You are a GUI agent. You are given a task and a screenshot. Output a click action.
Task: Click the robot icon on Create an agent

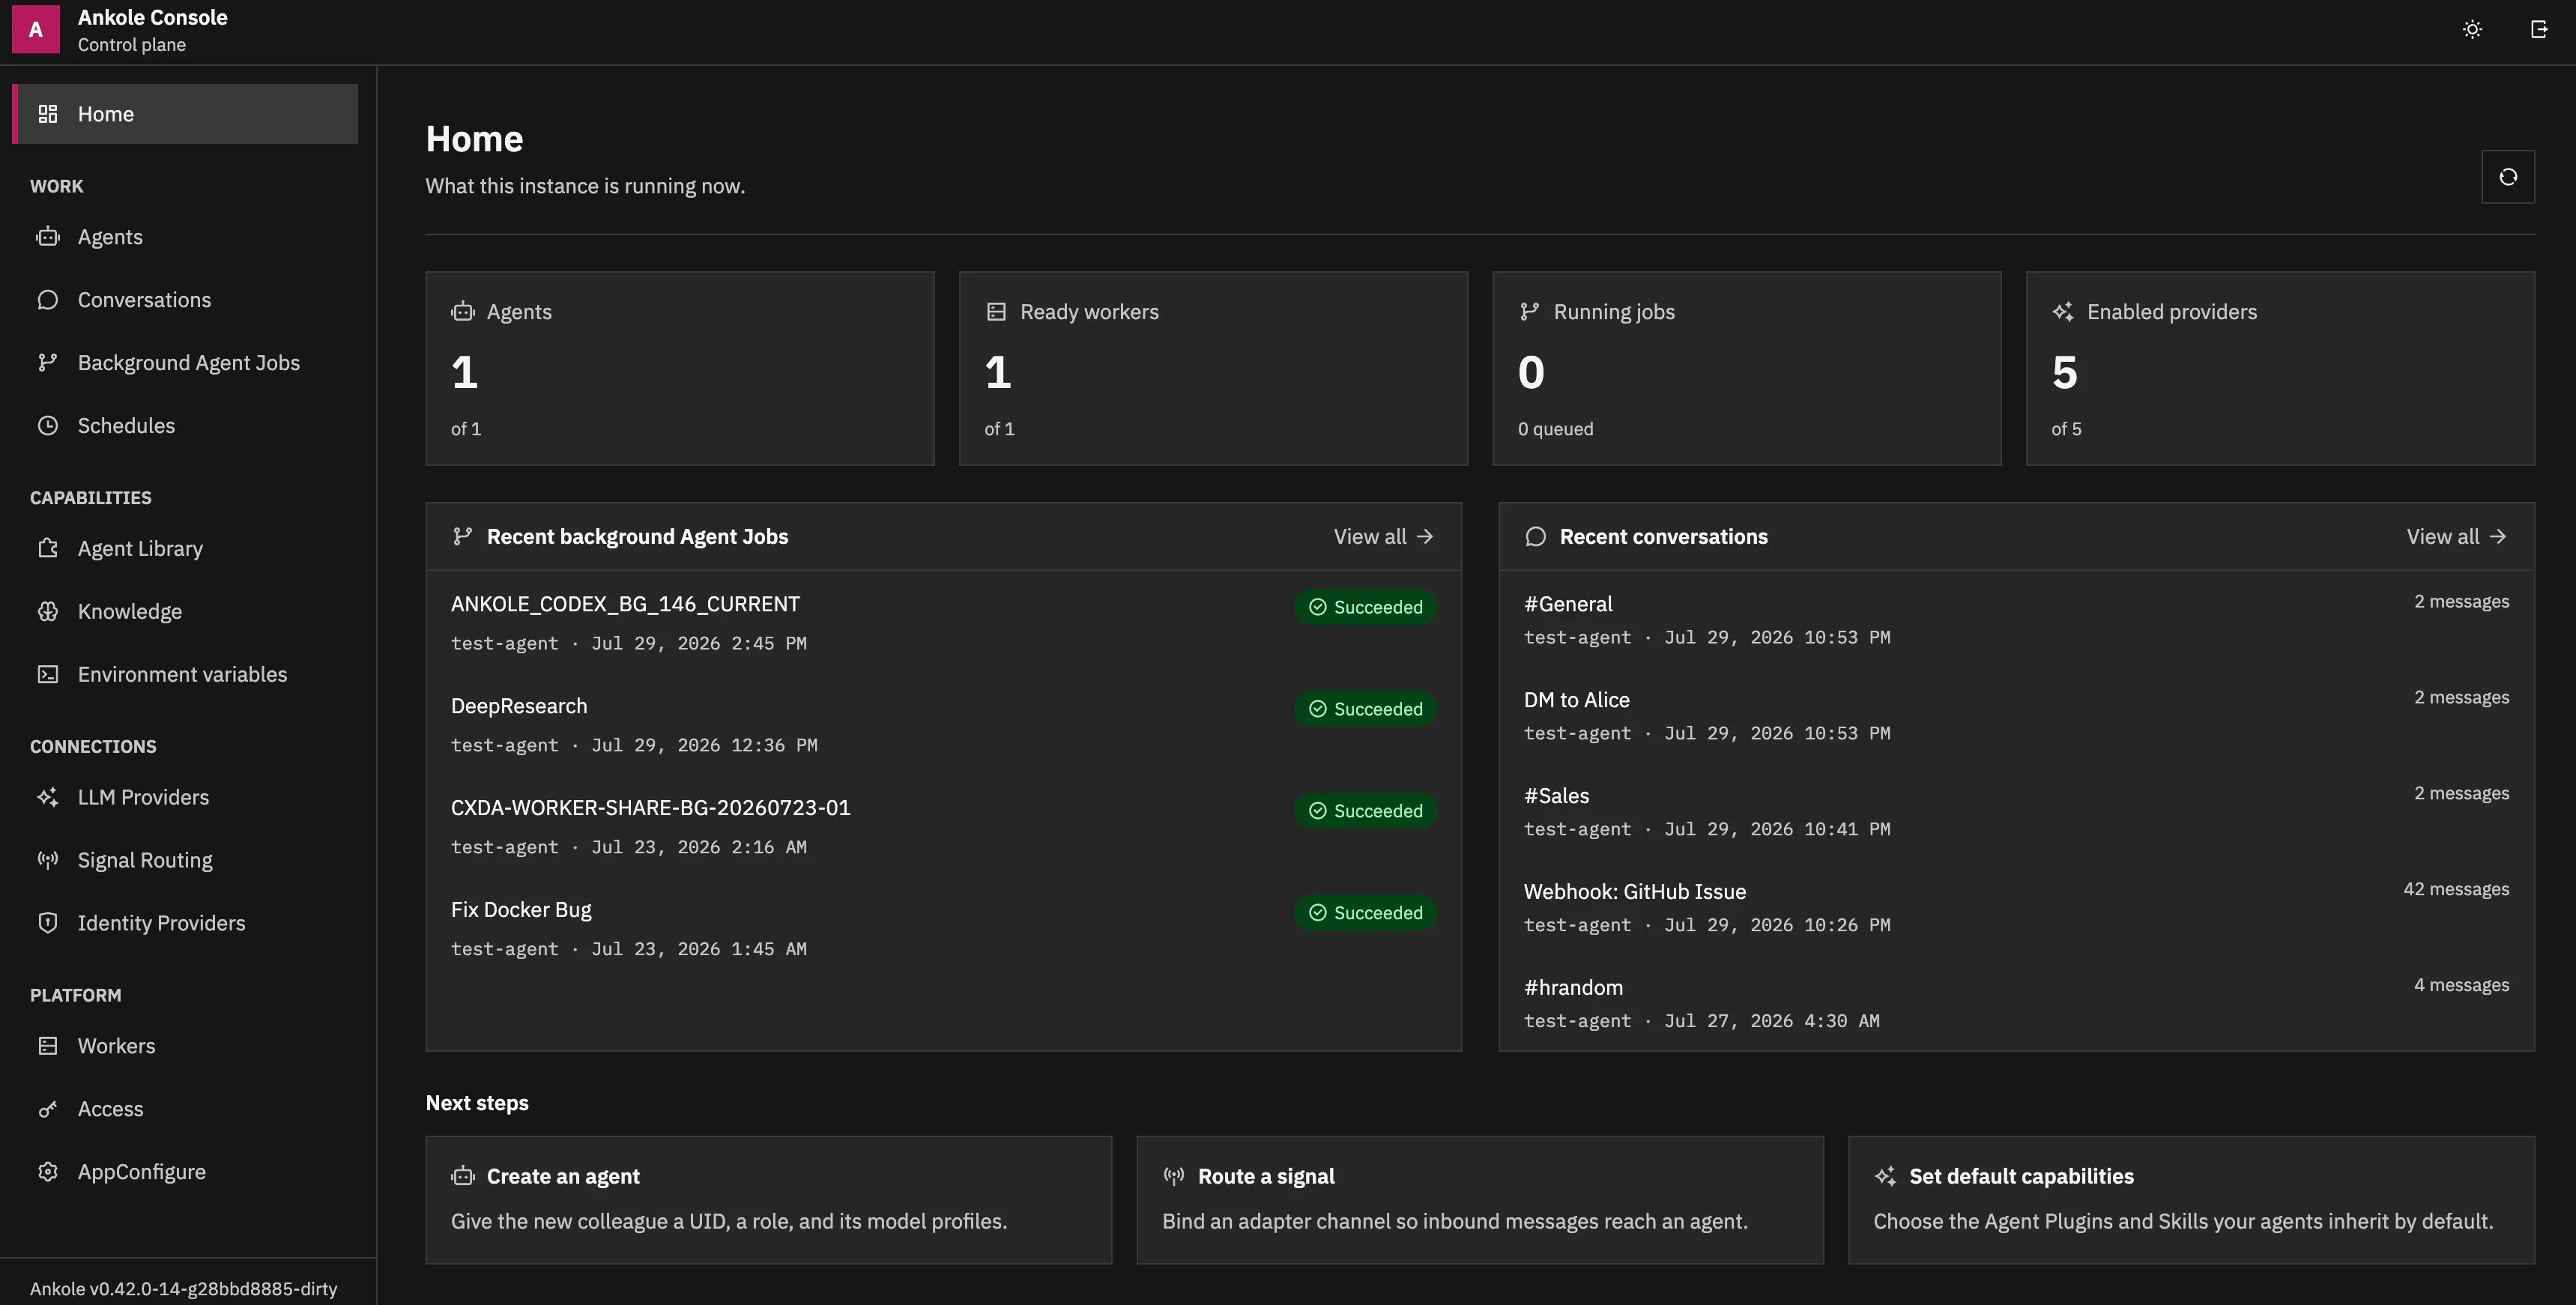pyautogui.click(x=462, y=1177)
